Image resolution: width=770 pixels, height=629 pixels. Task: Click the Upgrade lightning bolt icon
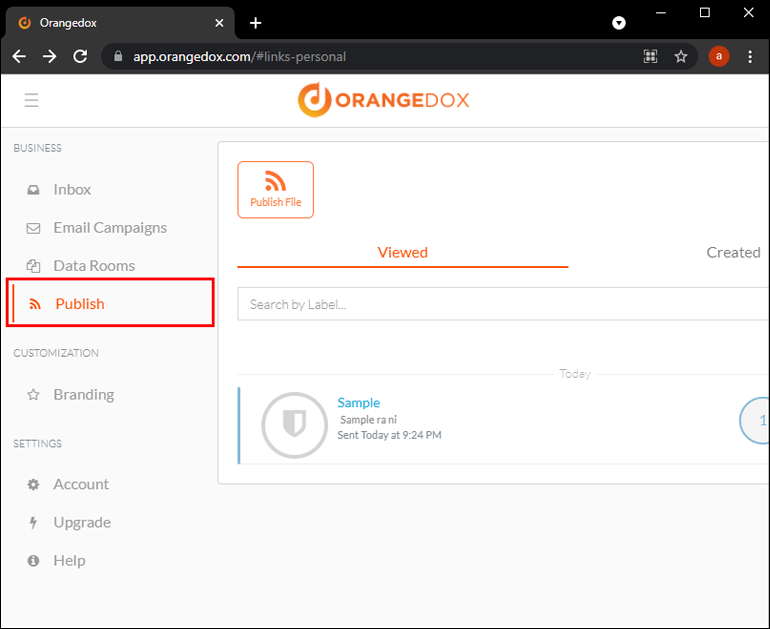click(x=33, y=523)
